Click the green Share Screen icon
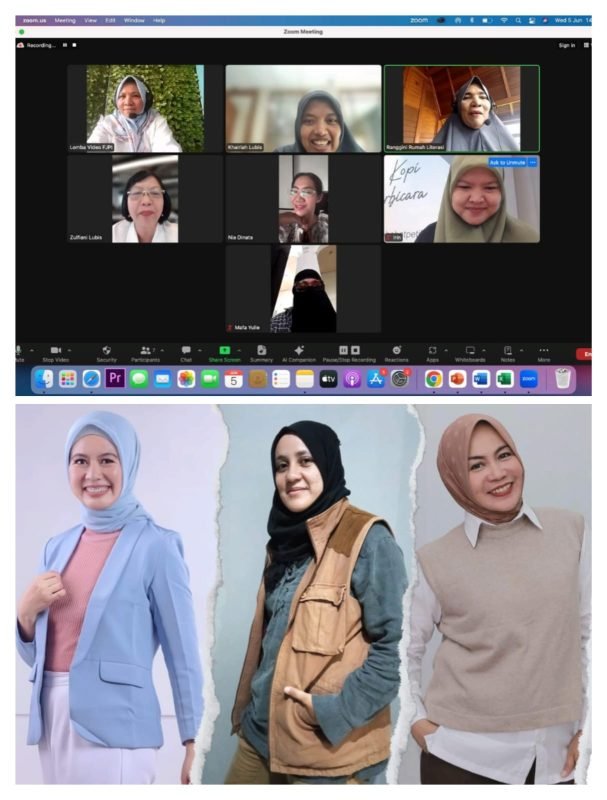 [224, 351]
